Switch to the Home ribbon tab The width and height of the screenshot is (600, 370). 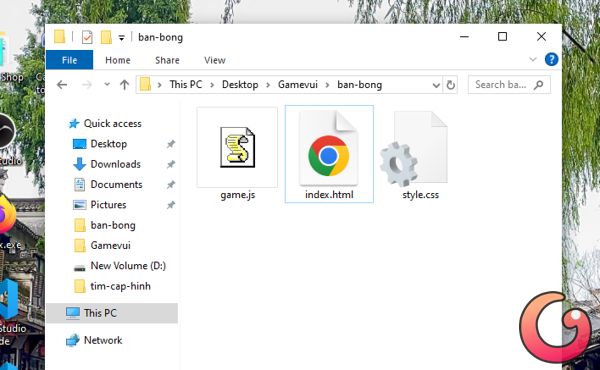(117, 60)
